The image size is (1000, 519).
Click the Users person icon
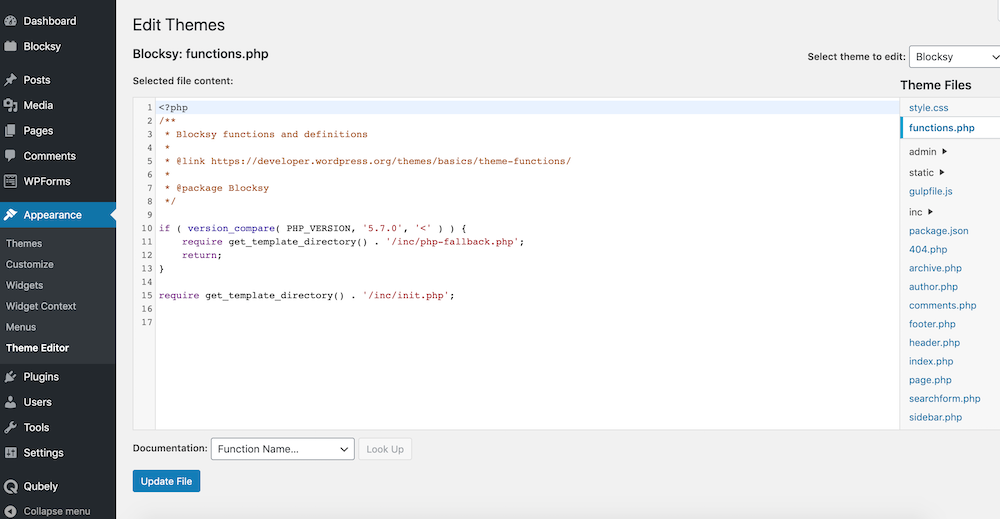click(10, 402)
